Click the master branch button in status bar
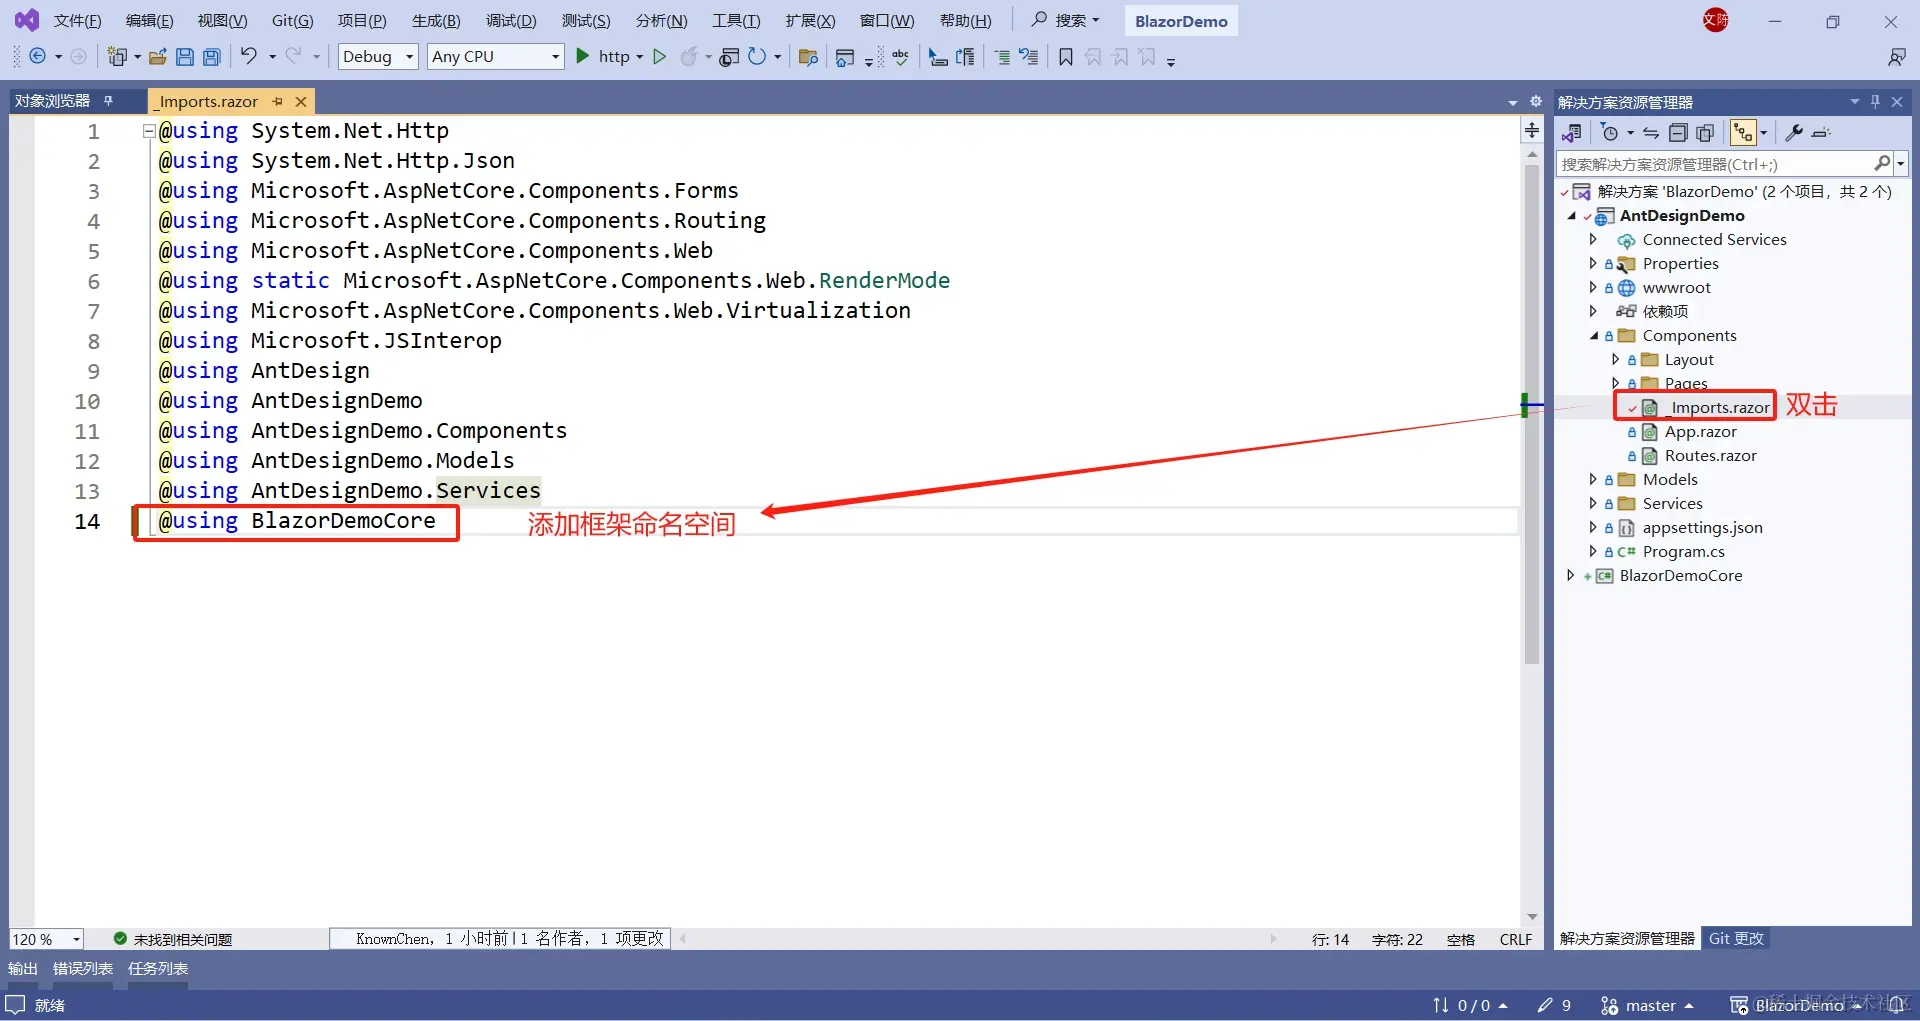This screenshot has height=1021, width=1920. click(x=1647, y=1005)
